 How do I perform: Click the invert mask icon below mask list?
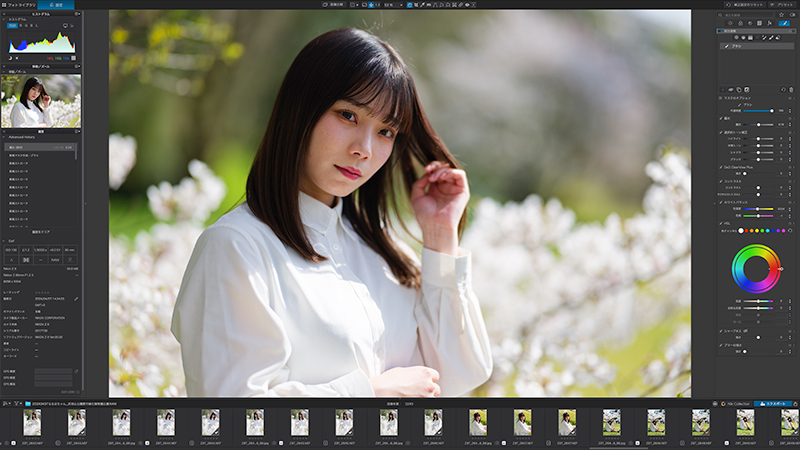coord(746,89)
